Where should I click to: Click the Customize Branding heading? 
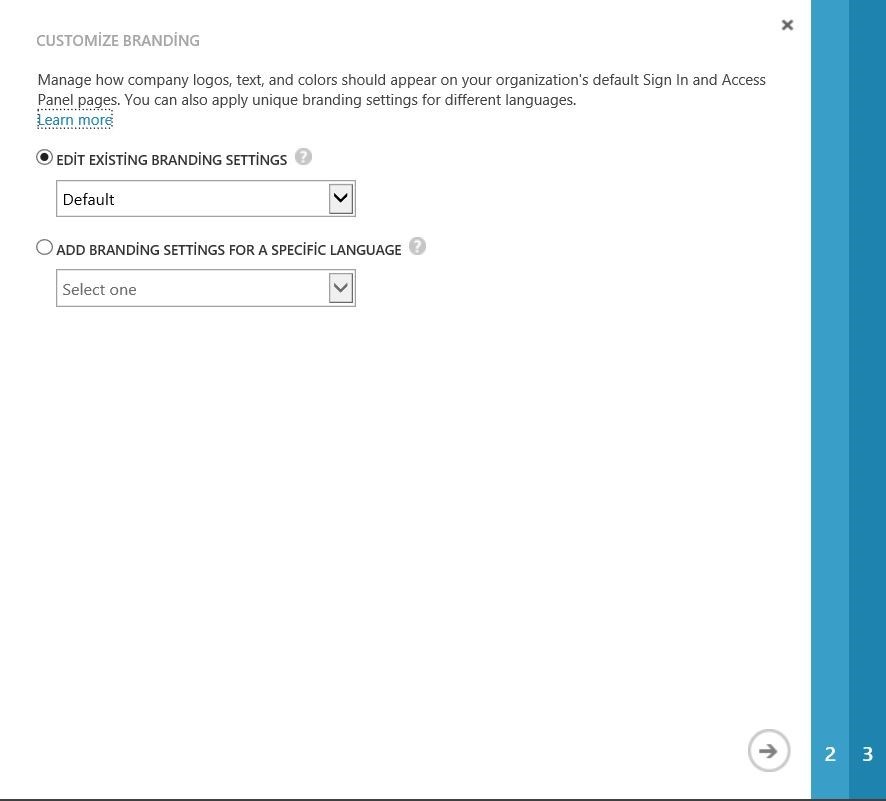pos(118,41)
